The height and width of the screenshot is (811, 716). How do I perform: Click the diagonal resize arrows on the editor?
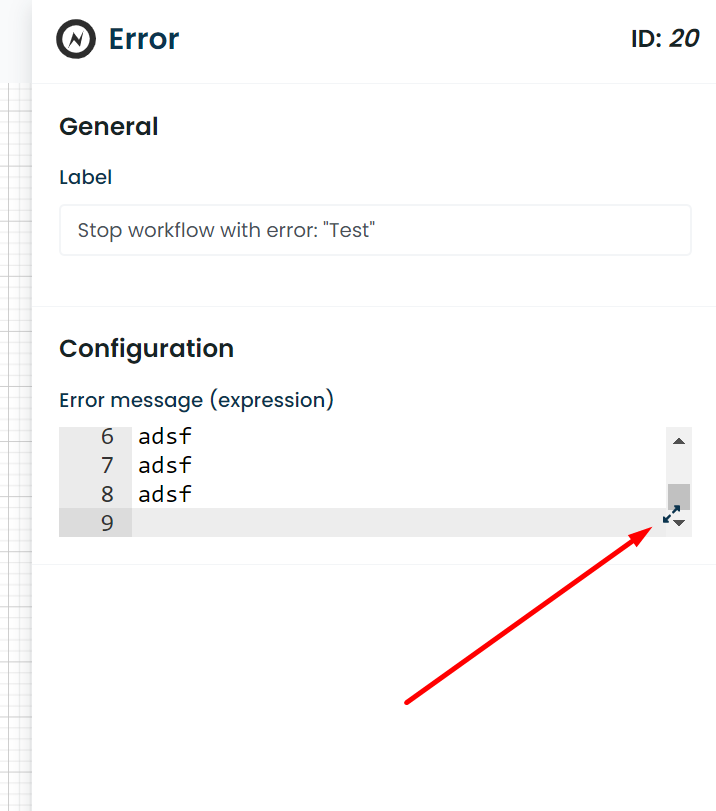point(672,514)
